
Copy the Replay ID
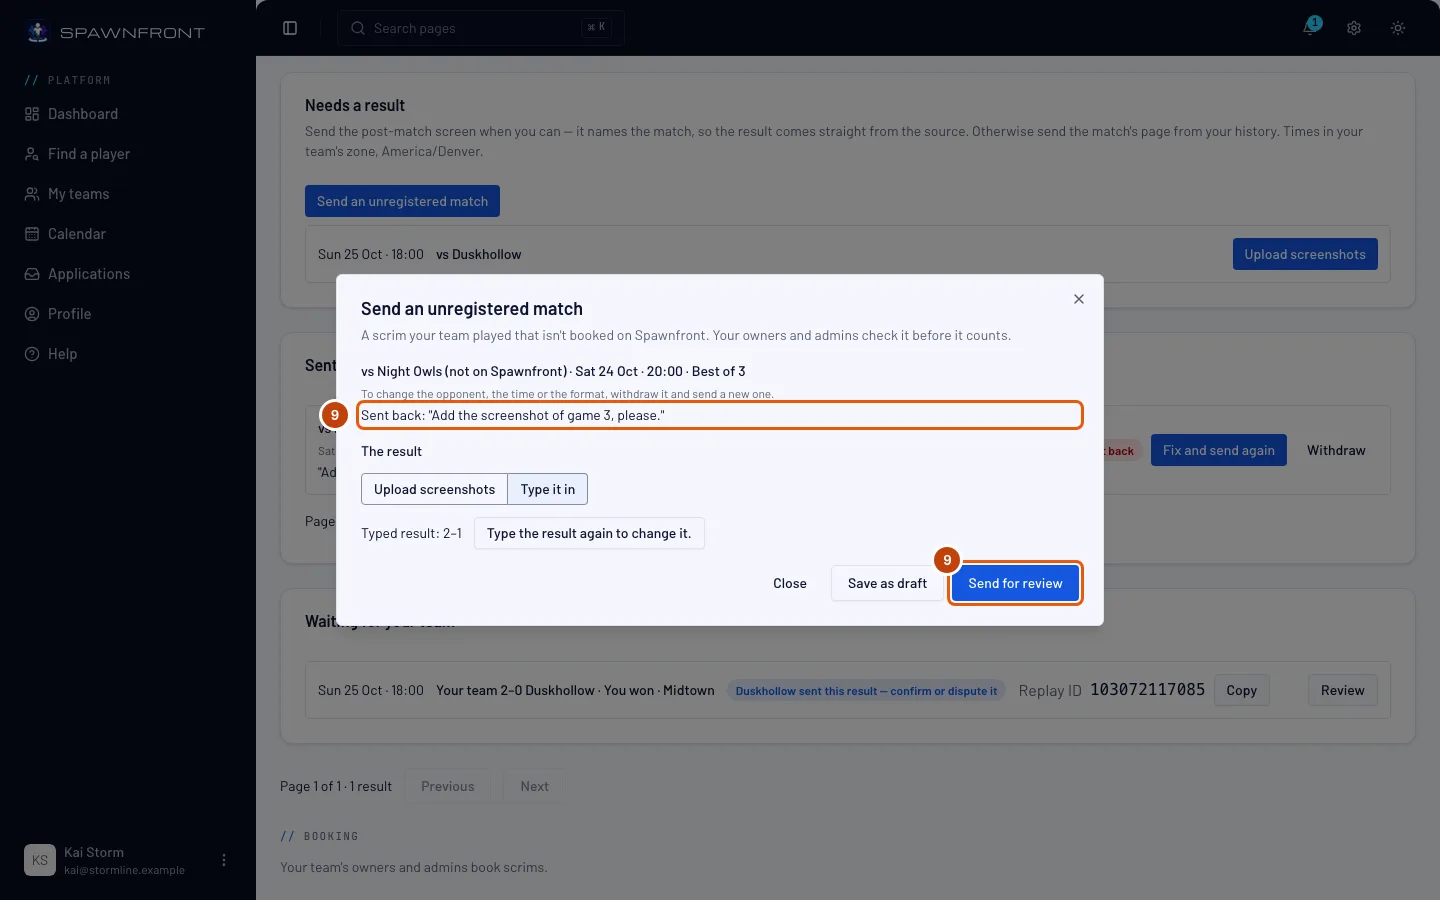[1241, 690]
